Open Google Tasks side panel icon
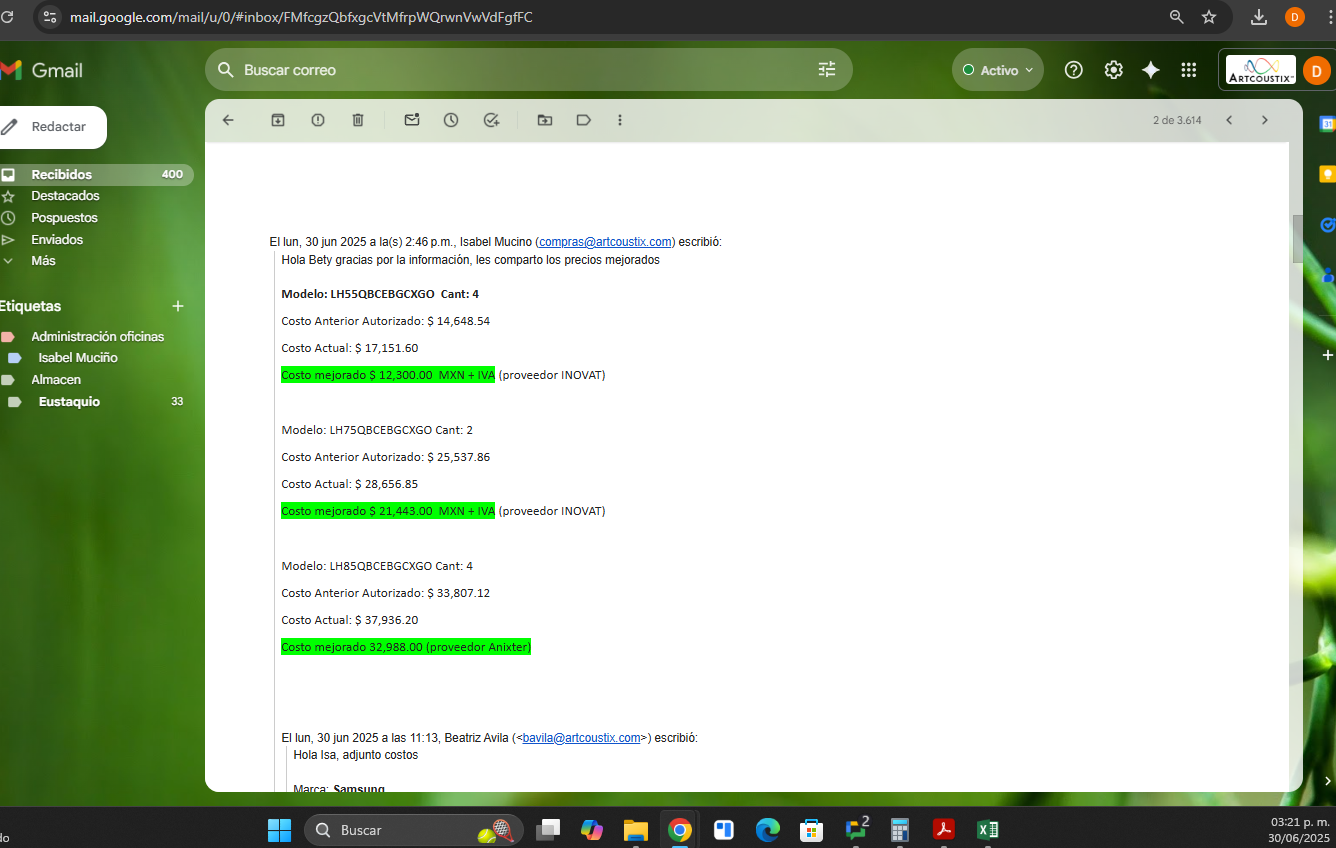The image size is (1336, 848). [x=1327, y=225]
